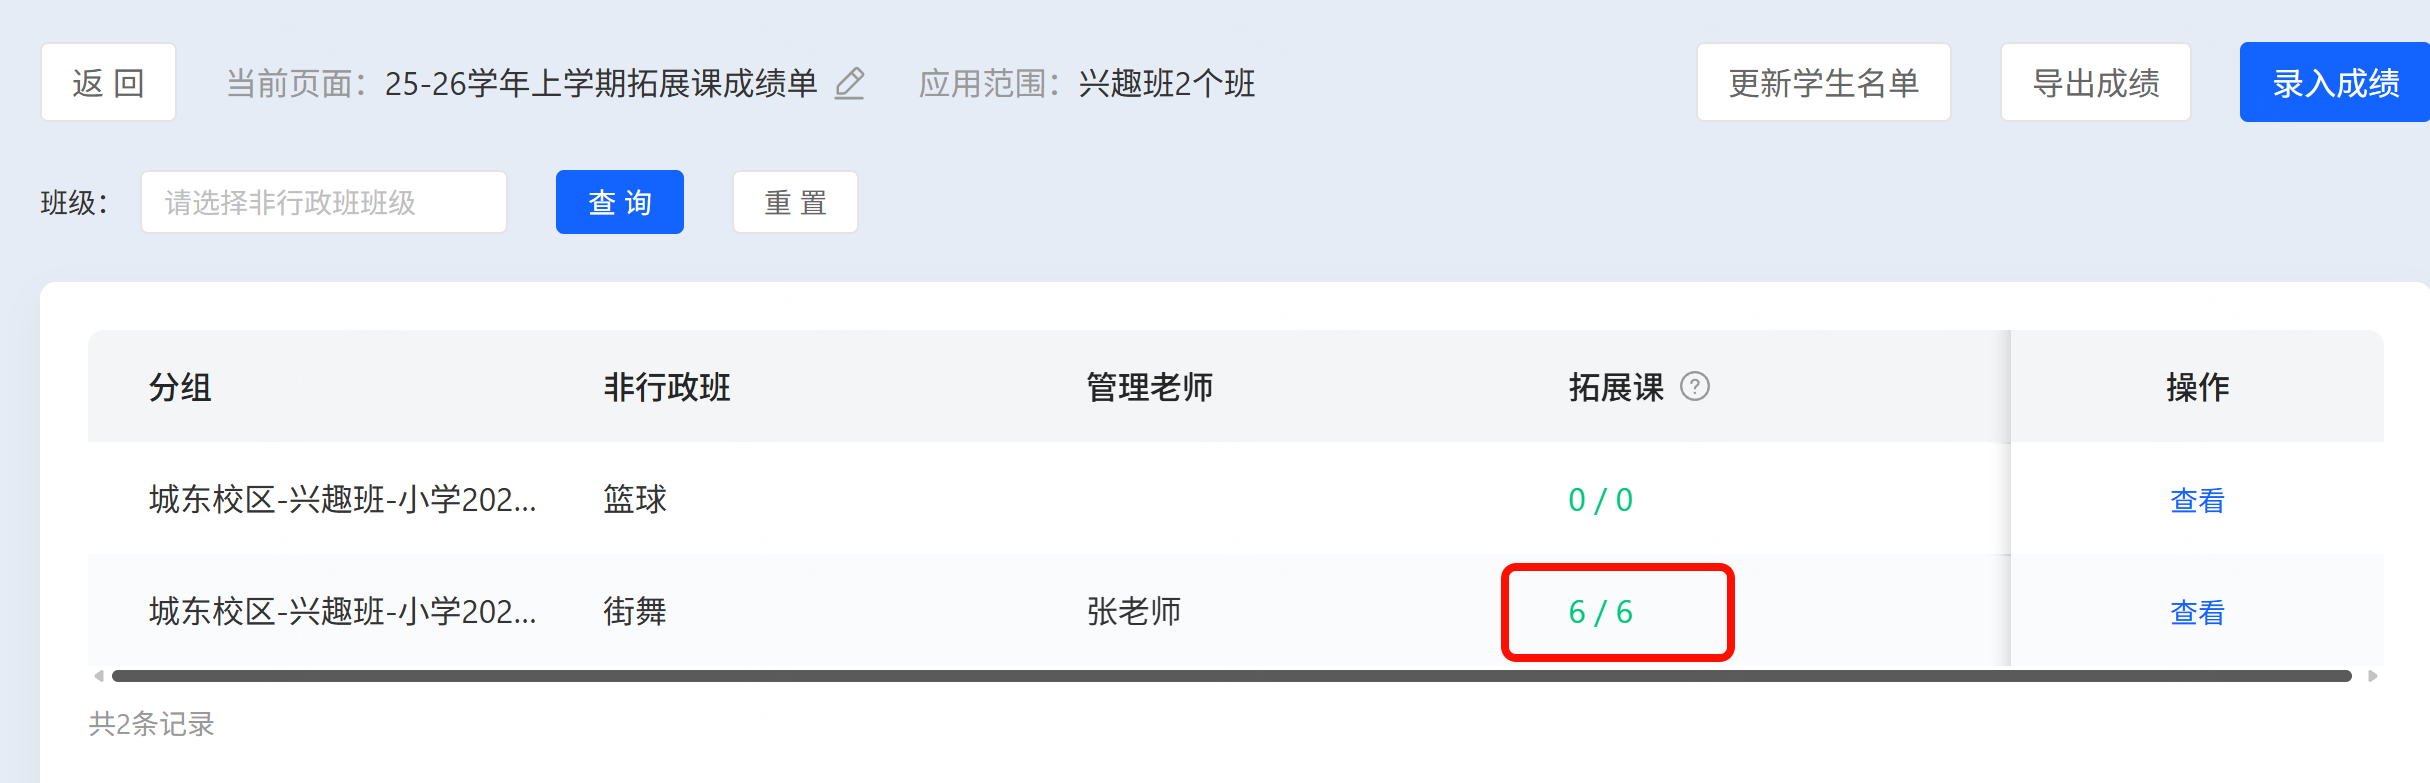Click the edit pencil icon beside page title
The height and width of the screenshot is (783, 2430).
[x=849, y=83]
